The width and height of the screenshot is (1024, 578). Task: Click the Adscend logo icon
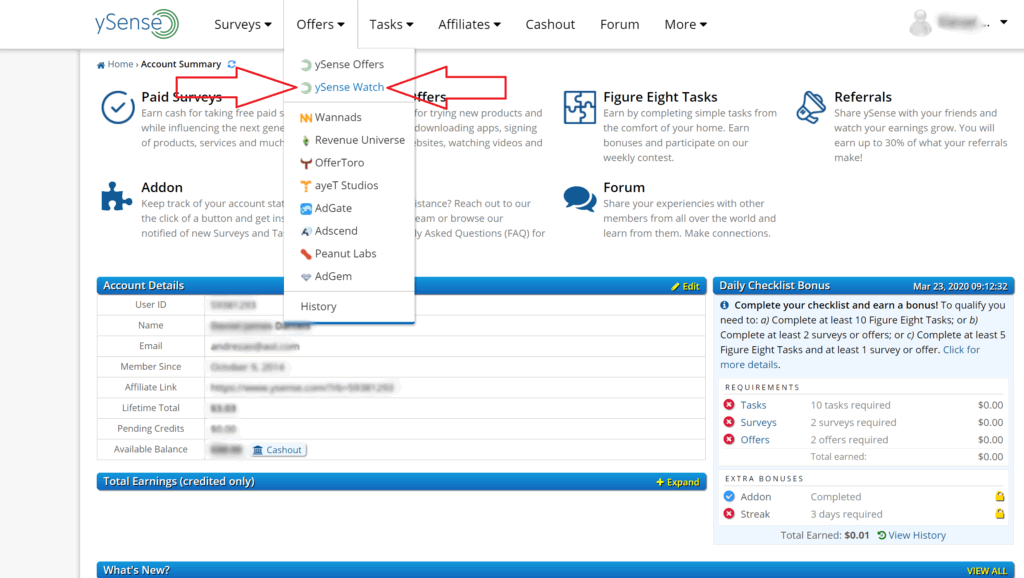point(306,231)
